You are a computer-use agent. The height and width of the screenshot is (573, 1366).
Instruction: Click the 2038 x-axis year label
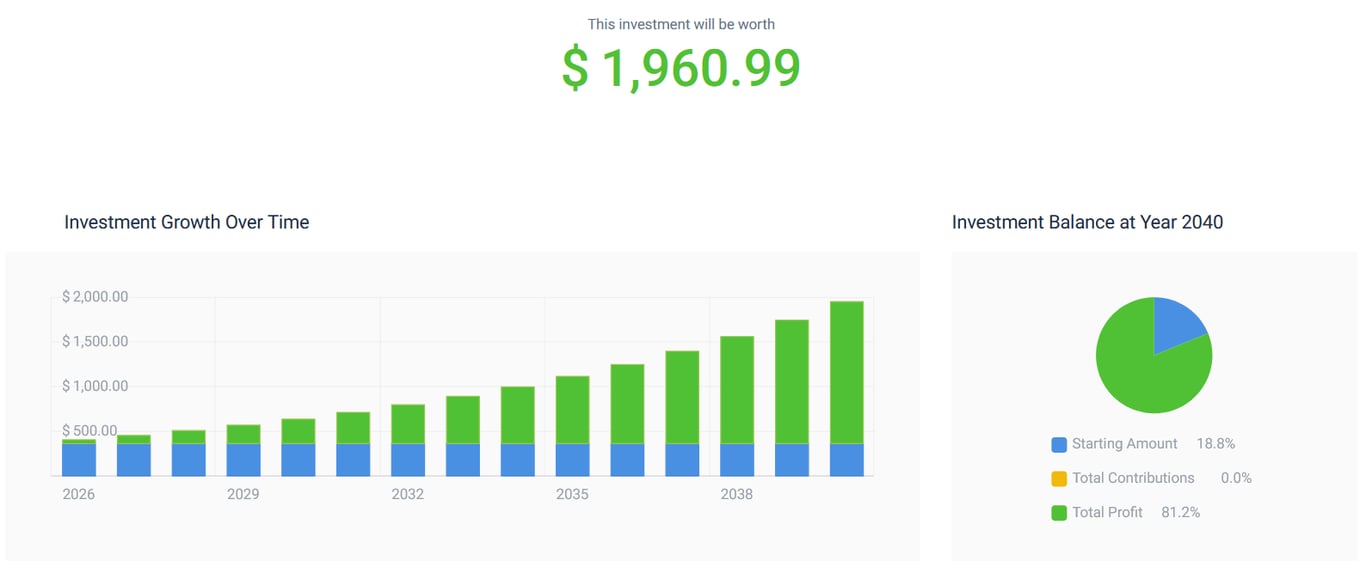pos(737,495)
